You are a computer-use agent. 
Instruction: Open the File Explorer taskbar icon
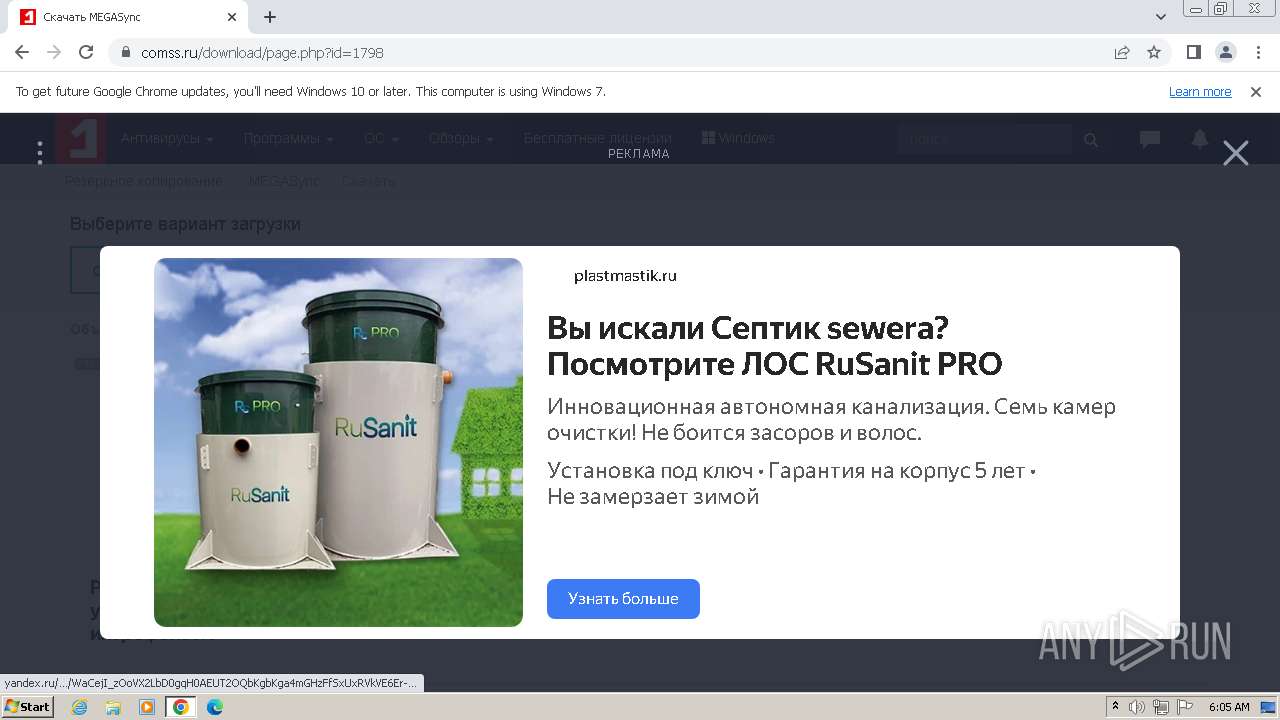click(x=113, y=707)
